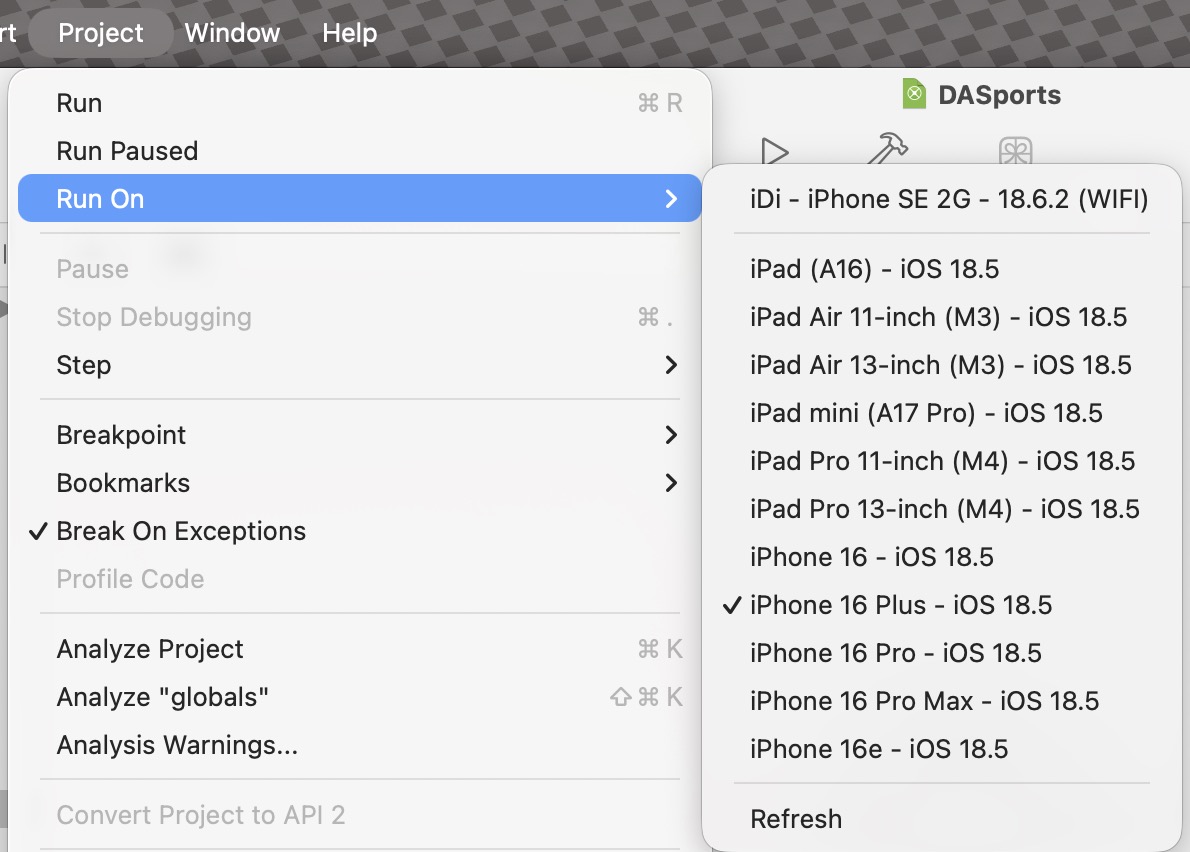Image resolution: width=1190 pixels, height=852 pixels.
Task: Pick iPad mini (A17 Pro) simulator
Action: click(926, 413)
